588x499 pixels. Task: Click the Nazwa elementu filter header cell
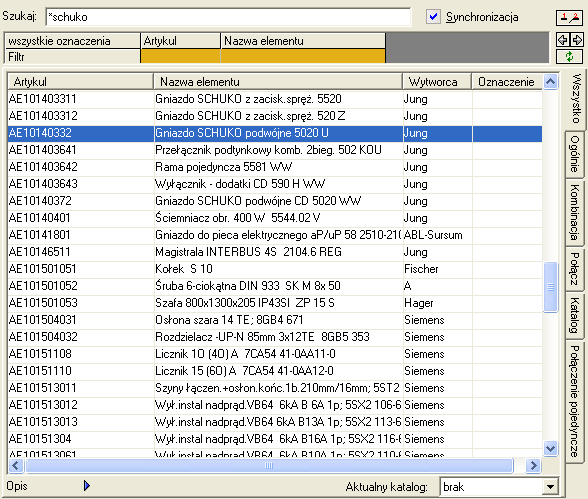[x=303, y=41]
